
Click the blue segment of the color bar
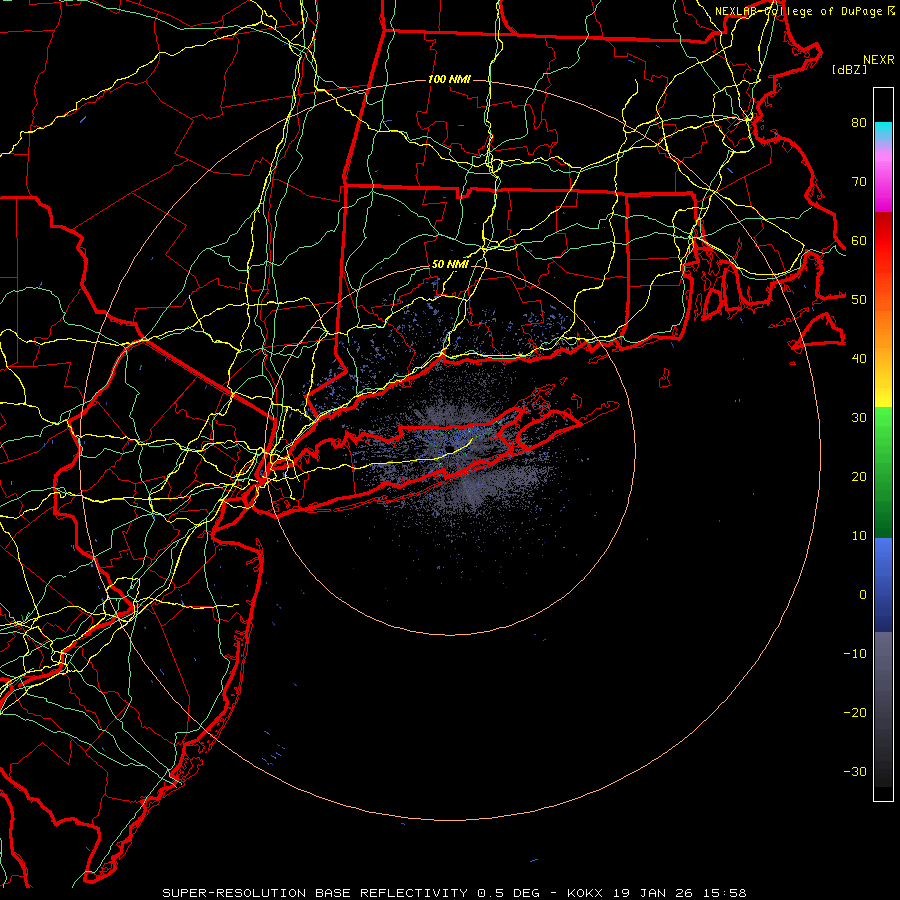883,585
